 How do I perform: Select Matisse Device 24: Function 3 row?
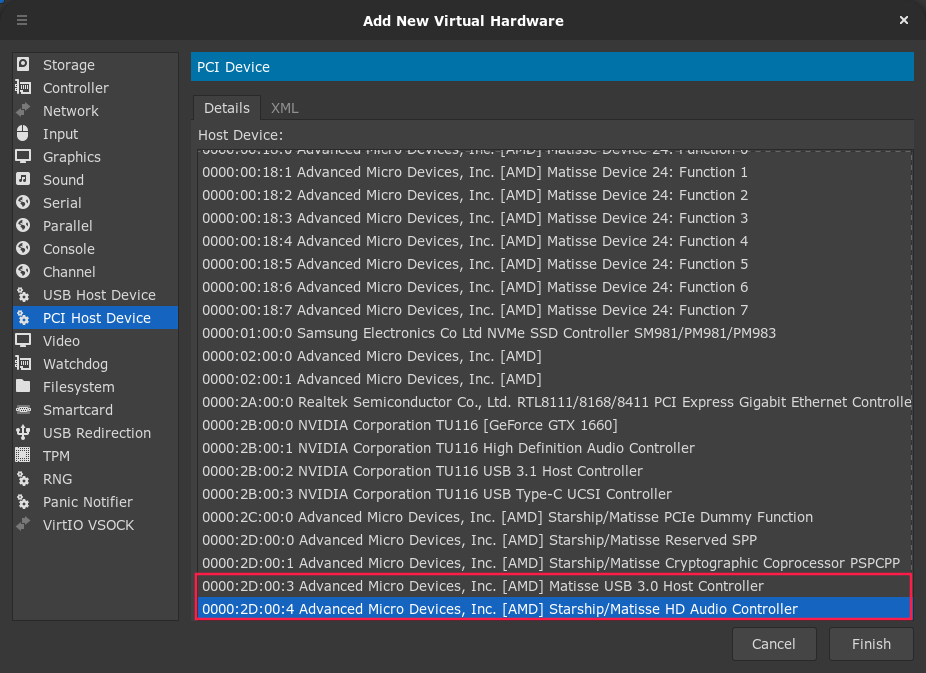[x=555, y=218]
